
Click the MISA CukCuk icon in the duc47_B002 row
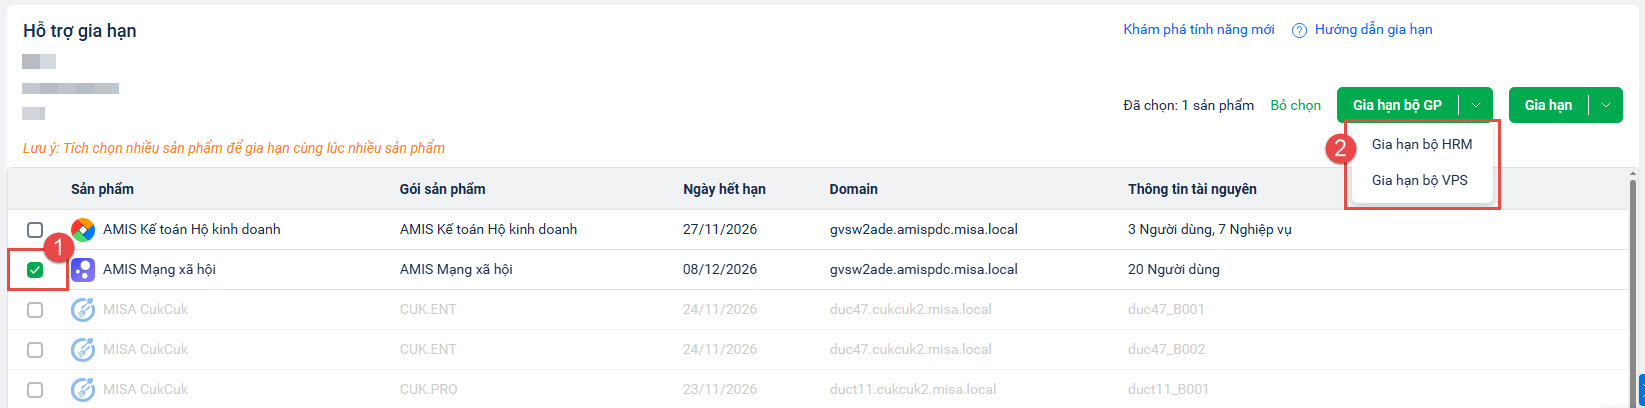(x=83, y=350)
